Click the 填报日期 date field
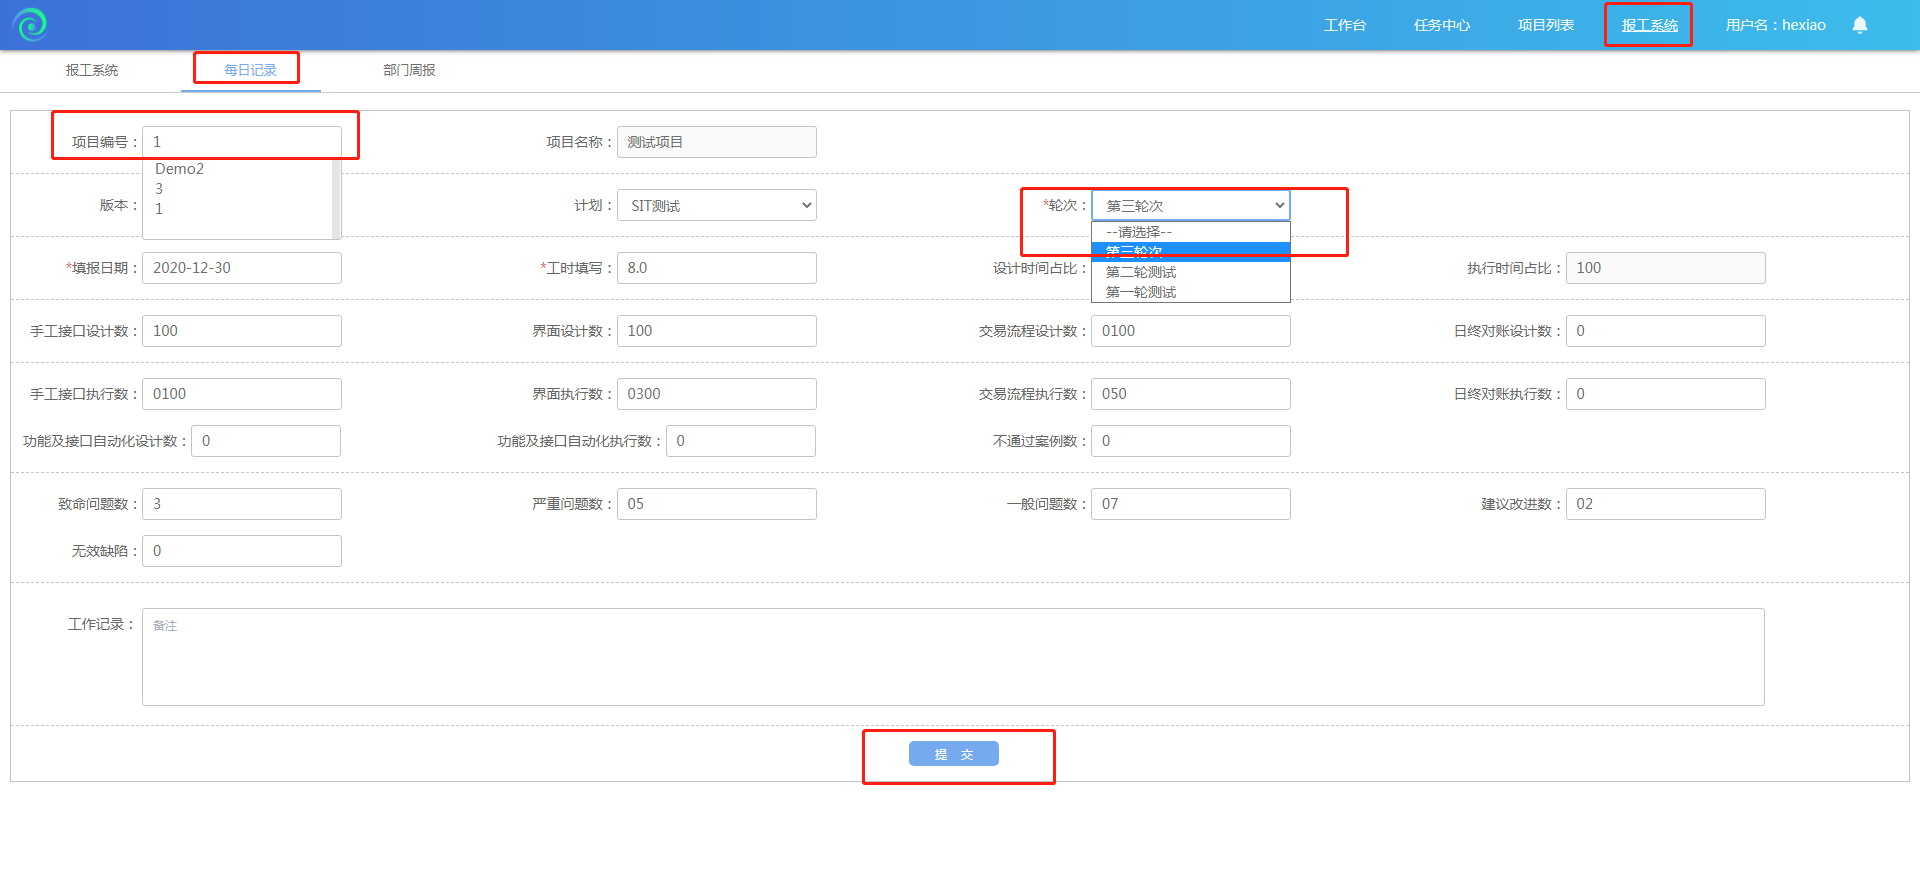The height and width of the screenshot is (879, 1920). click(x=241, y=268)
